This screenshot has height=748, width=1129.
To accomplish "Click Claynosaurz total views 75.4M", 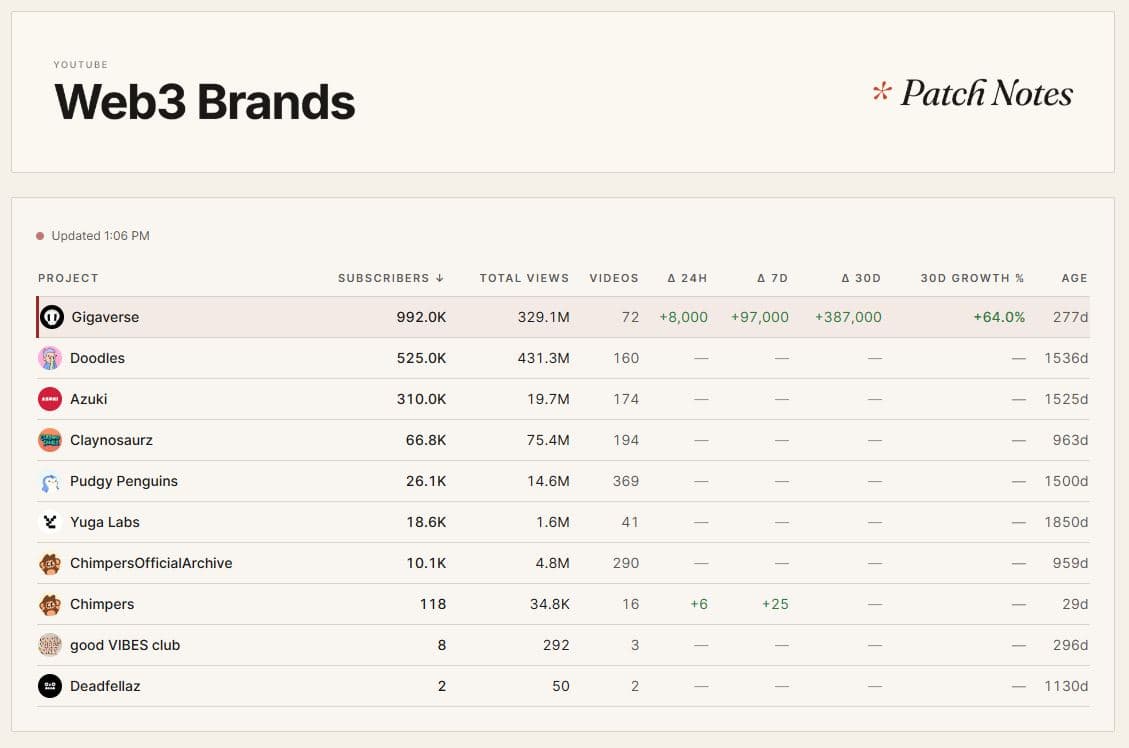I will point(549,440).
